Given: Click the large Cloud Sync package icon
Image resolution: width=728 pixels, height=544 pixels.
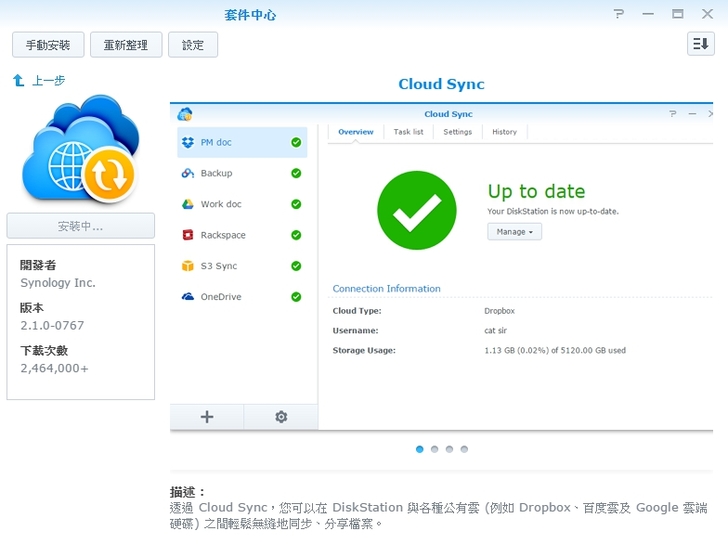Looking at the screenshot, I should pos(81,149).
